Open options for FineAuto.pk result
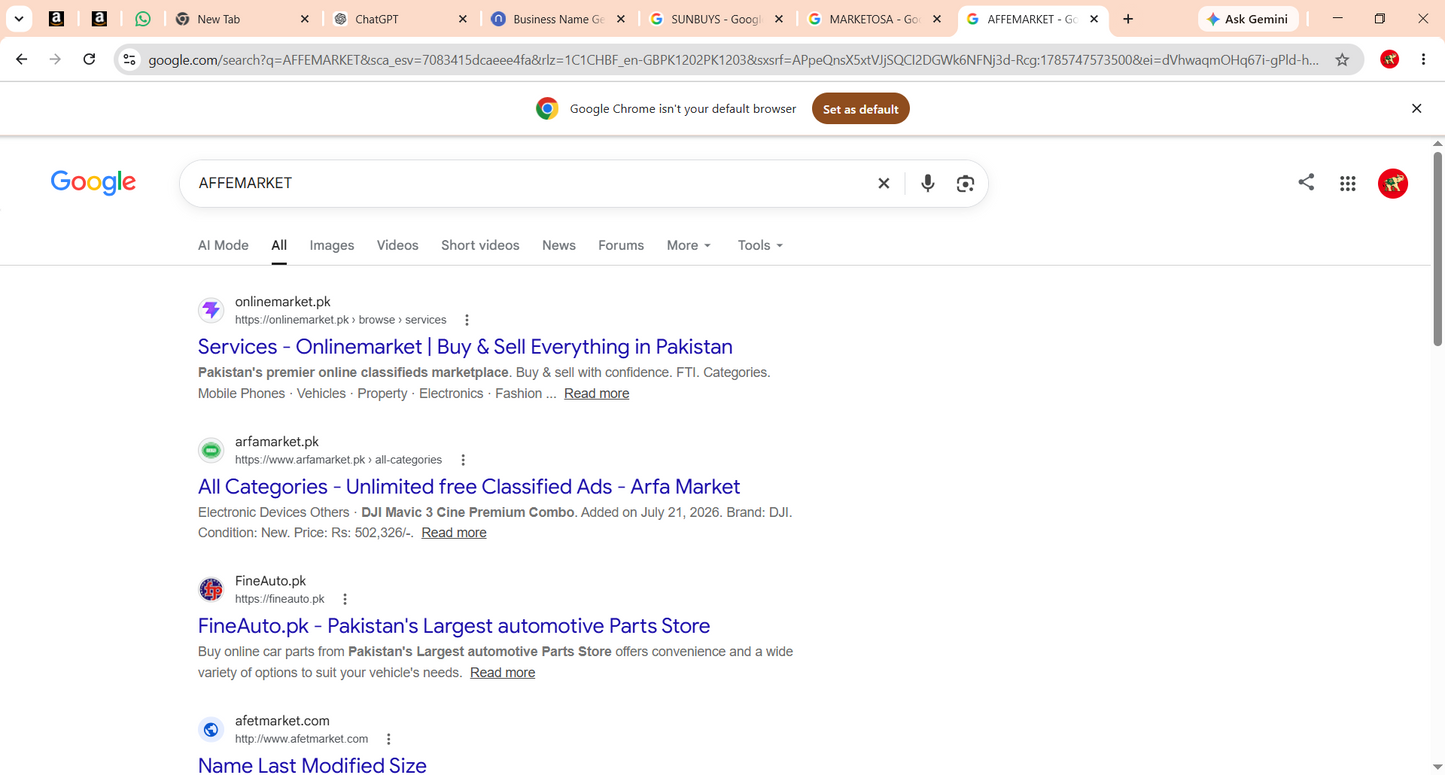The height and width of the screenshot is (775, 1445). click(345, 599)
